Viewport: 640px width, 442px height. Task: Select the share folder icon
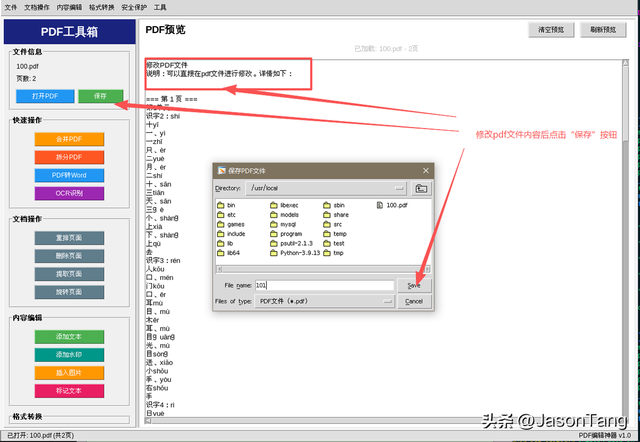(x=327, y=215)
